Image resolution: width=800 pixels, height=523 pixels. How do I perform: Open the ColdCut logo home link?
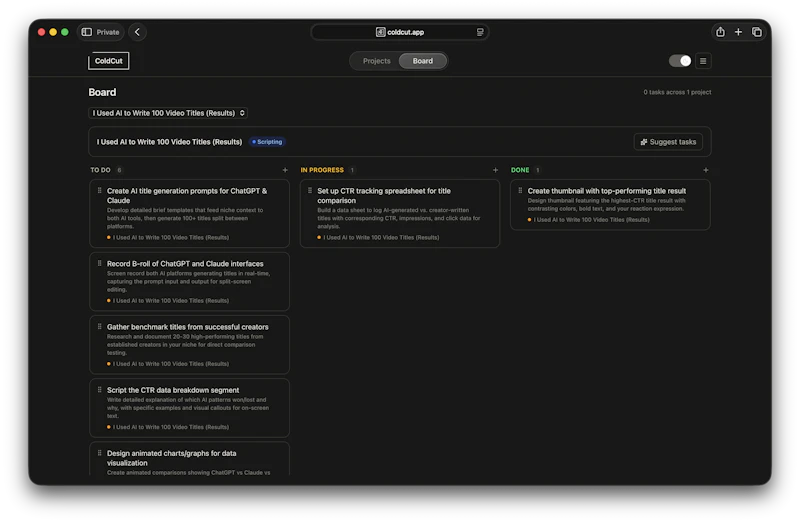pos(109,61)
